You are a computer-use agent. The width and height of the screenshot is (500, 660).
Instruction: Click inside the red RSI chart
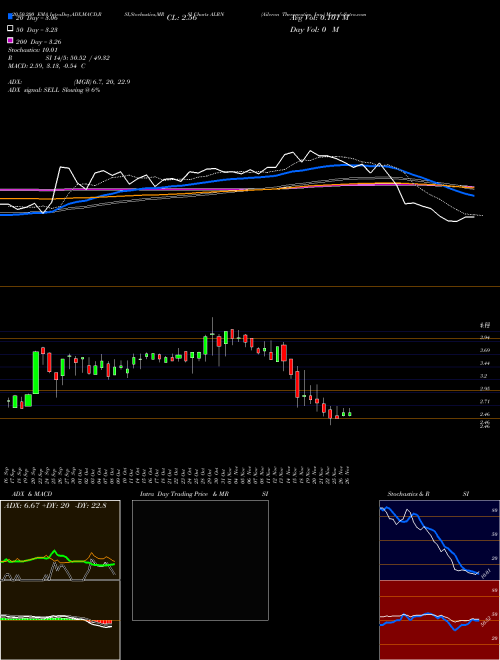(x=439, y=620)
